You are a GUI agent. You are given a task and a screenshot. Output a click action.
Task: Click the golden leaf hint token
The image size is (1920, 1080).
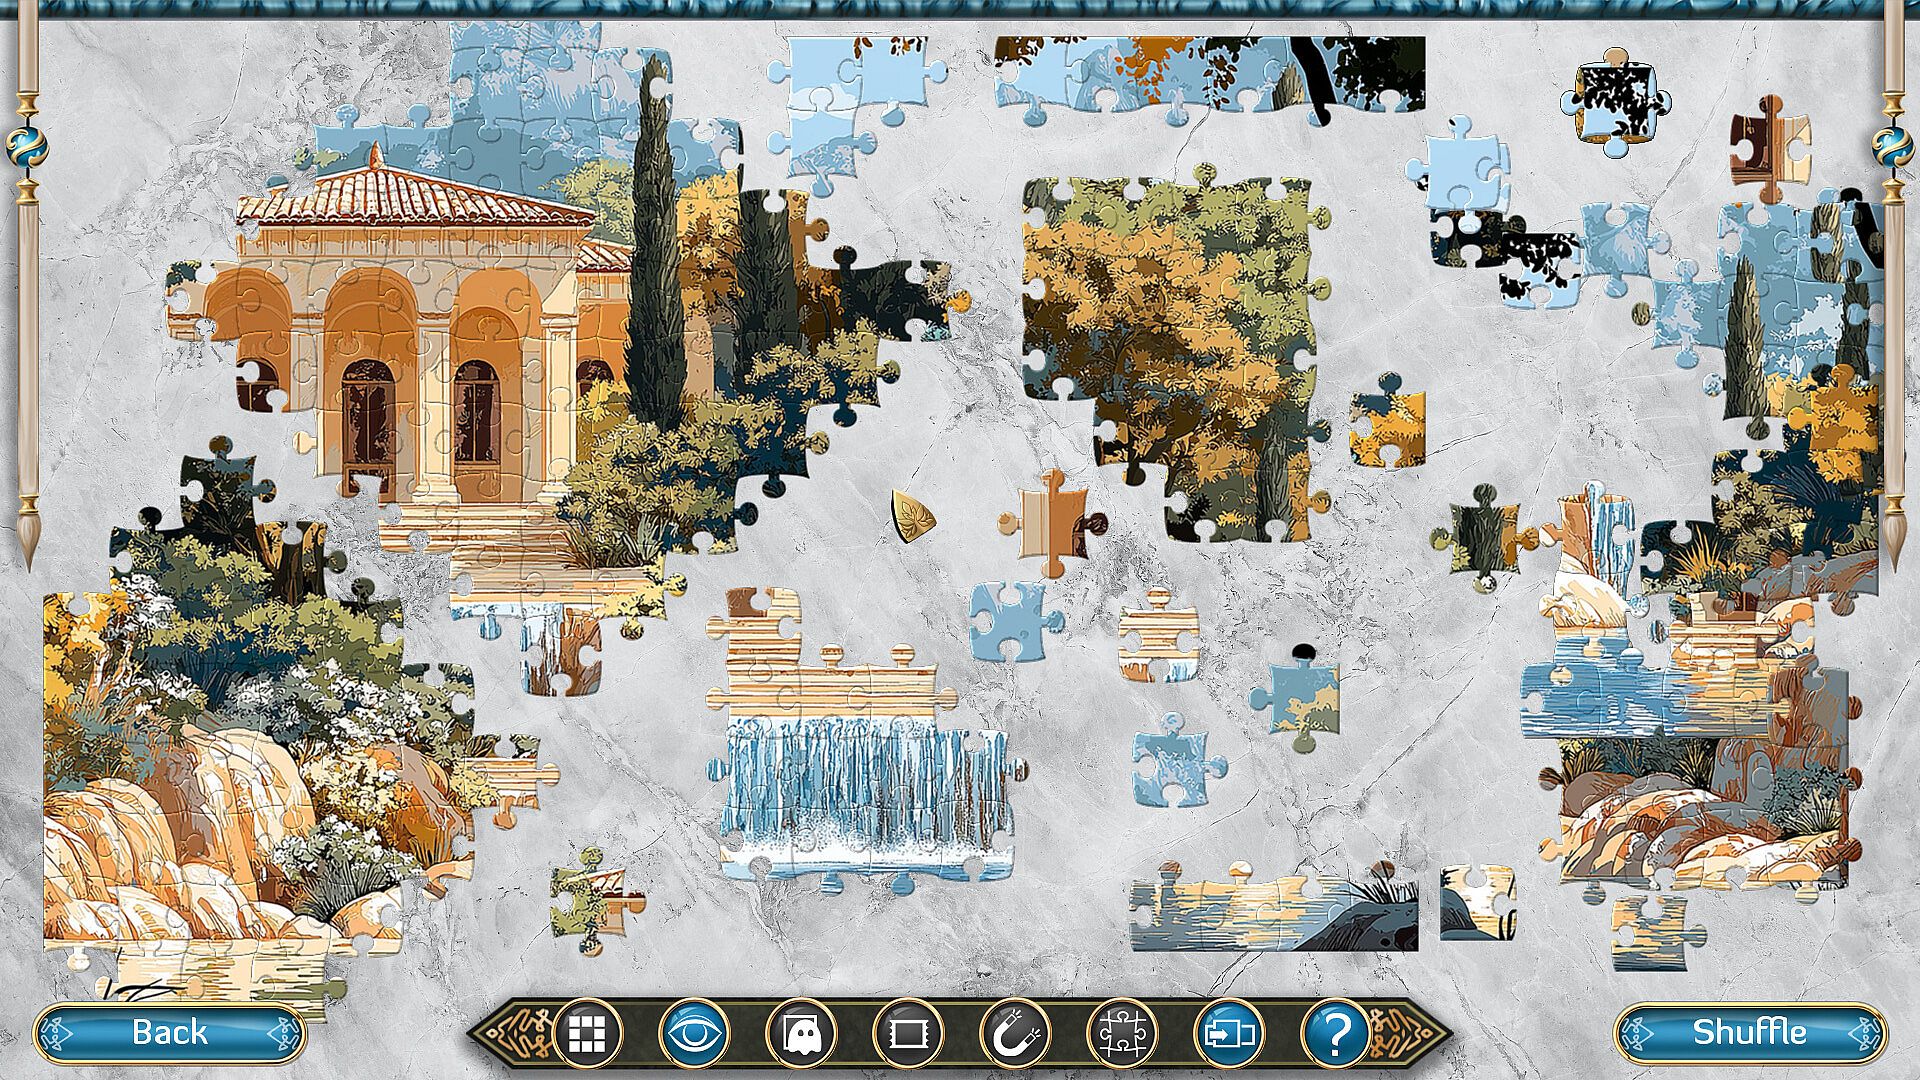911,517
